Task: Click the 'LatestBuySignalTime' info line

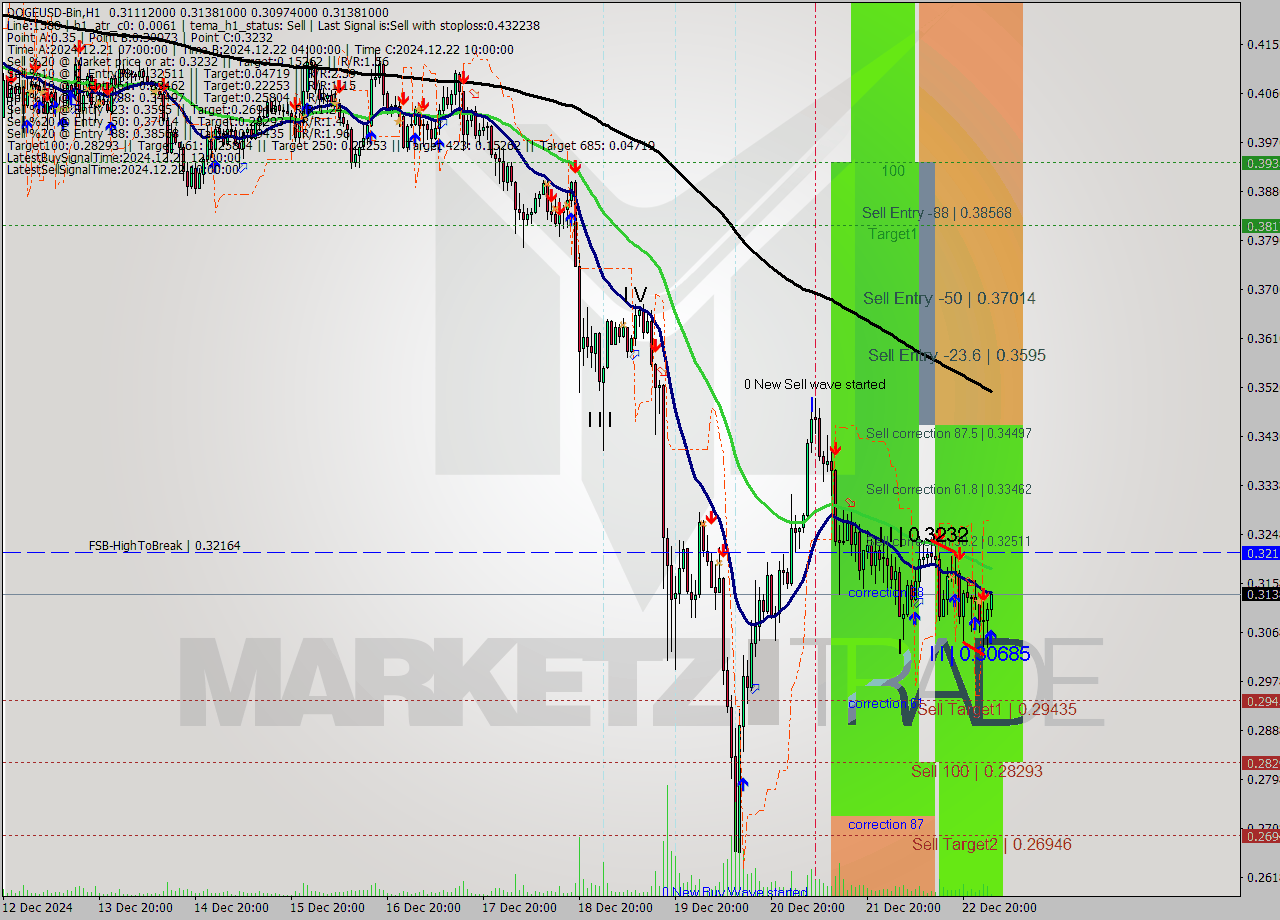Action: point(122,157)
